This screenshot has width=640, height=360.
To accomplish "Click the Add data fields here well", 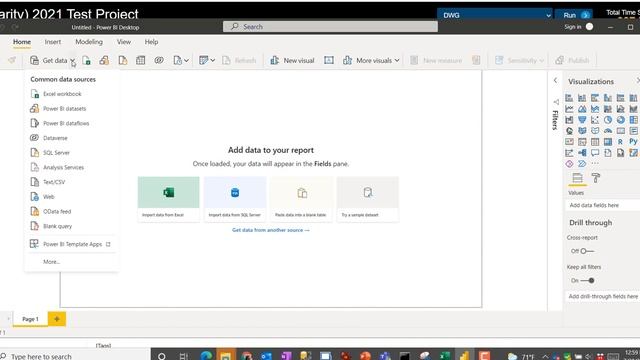I will [x=602, y=205].
